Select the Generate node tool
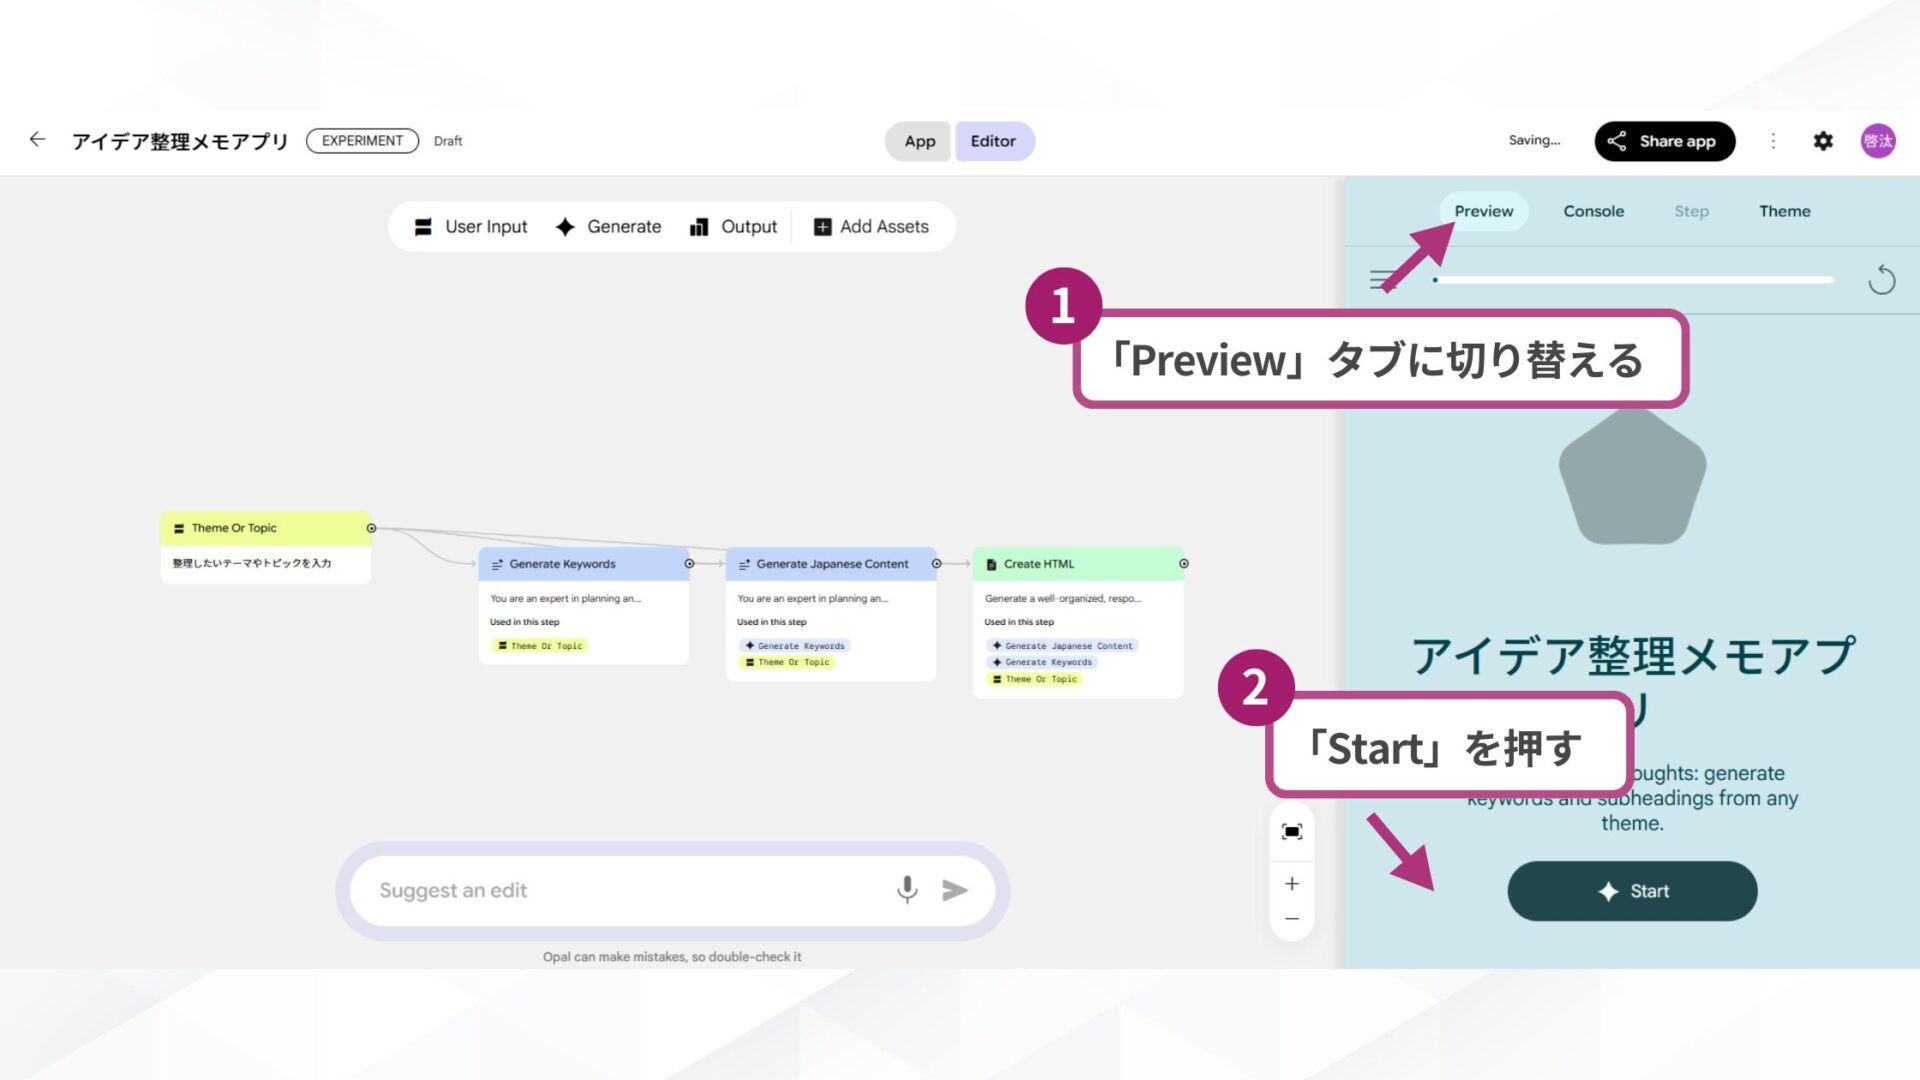Screen dimensions: 1920x1080 click(609, 226)
